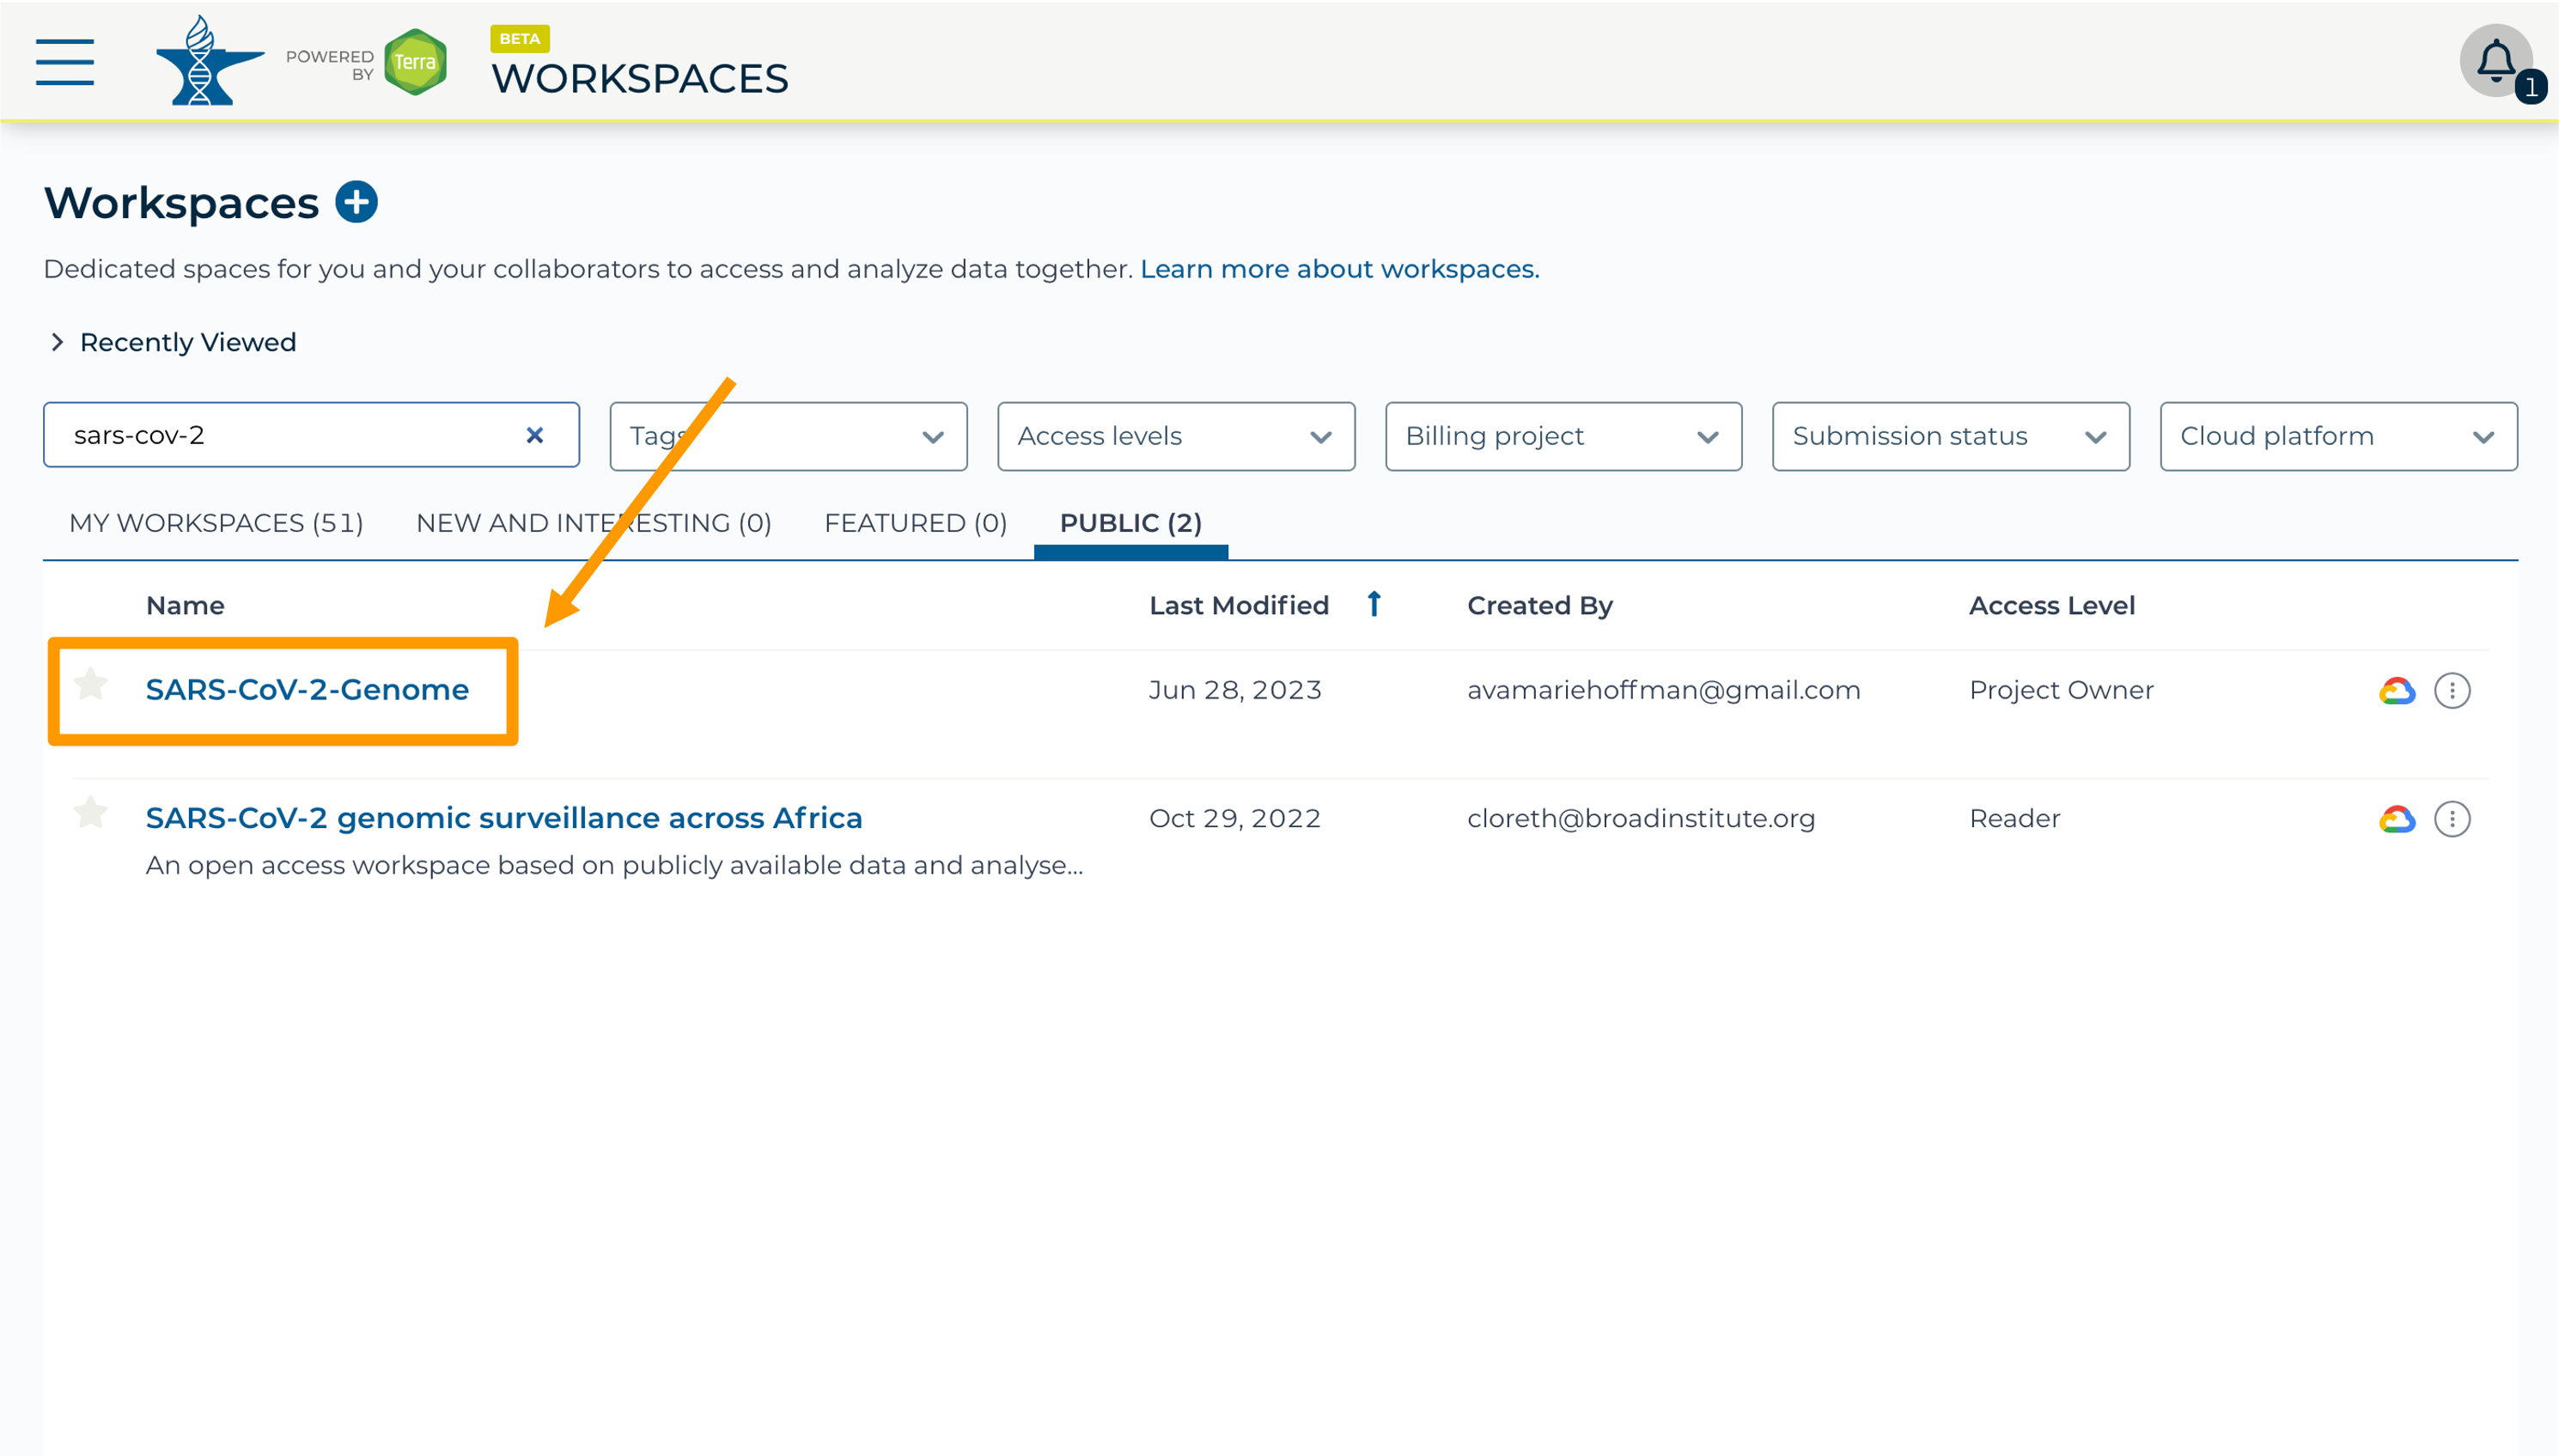Switch to New and Interesting (0) tab
Image resolution: width=2559 pixels, height=1456 pixels.
tap(594, 523)
